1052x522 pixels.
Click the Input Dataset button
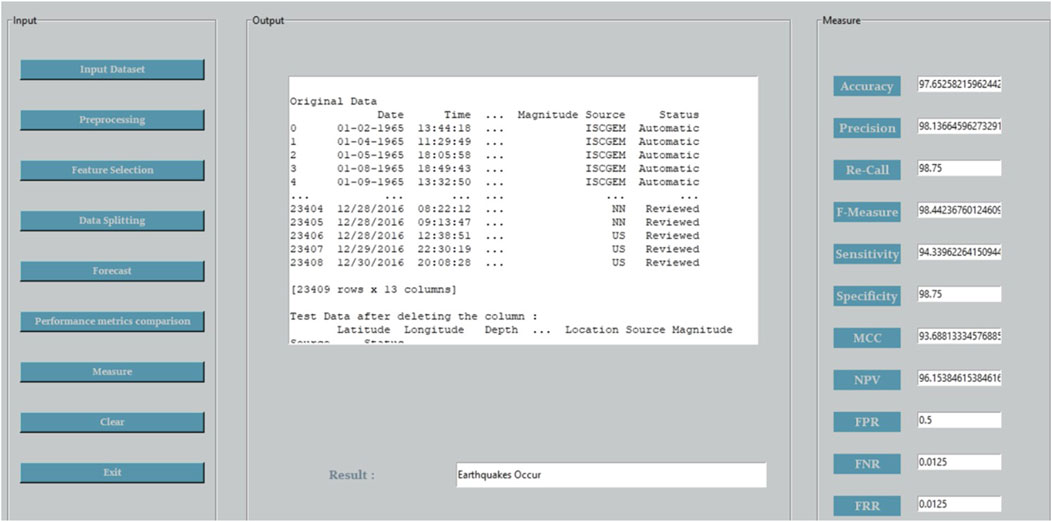point(112,70)
